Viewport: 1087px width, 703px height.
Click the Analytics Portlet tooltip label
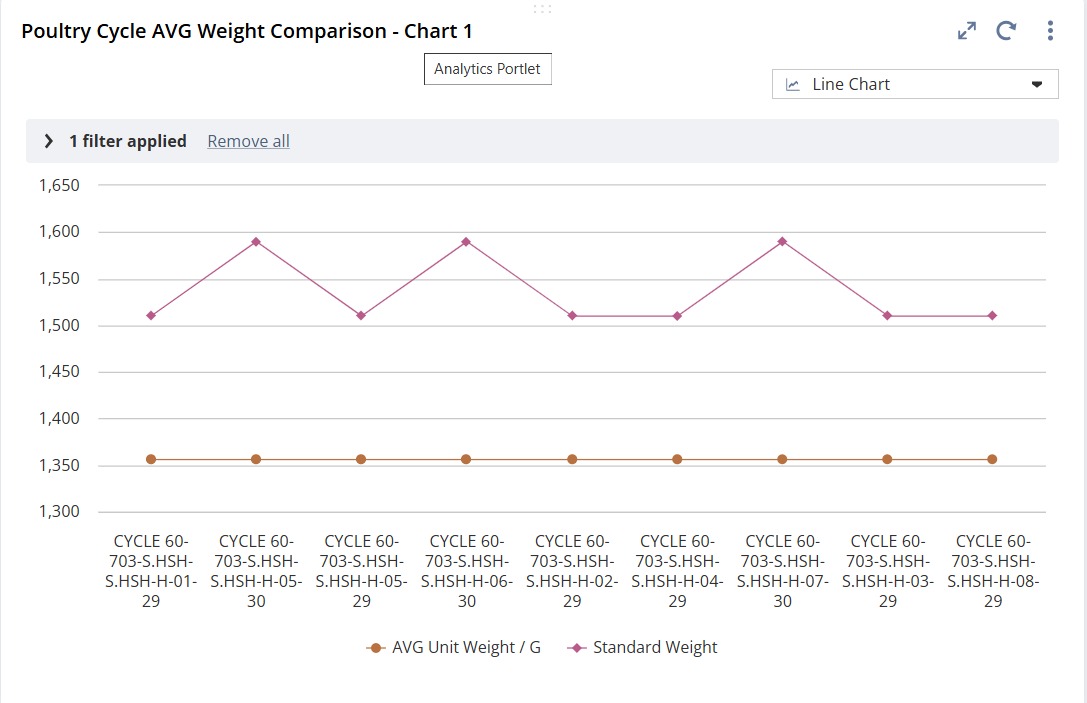[x=487, y=70]
